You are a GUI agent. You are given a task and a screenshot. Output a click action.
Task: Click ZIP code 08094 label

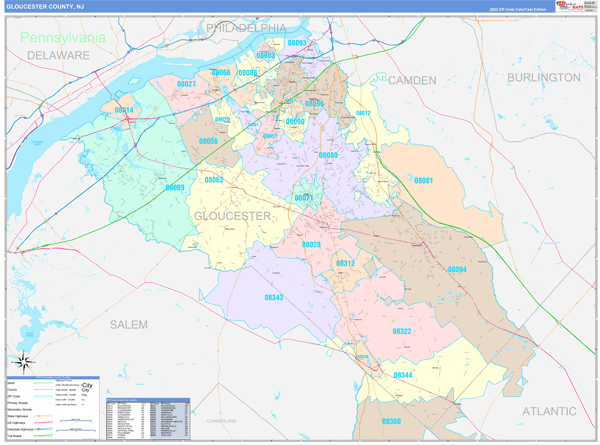[x=457, y=270]
